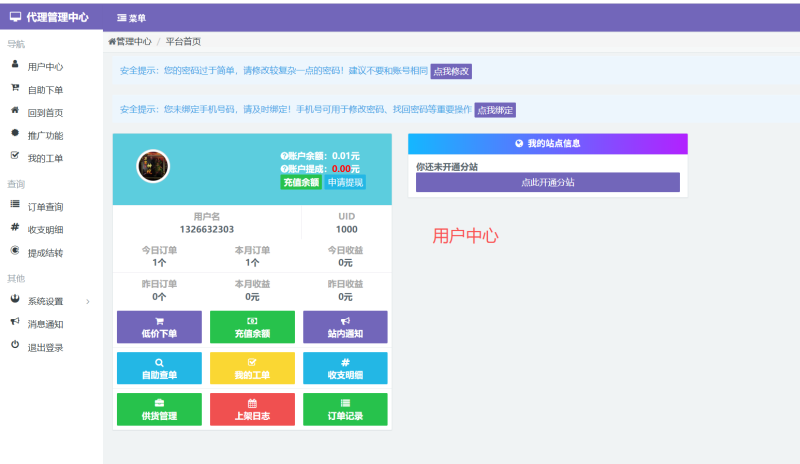Click the list icon beside 订单查询
This screenshot has width=800, height=464.
click(x=15, y=204)
